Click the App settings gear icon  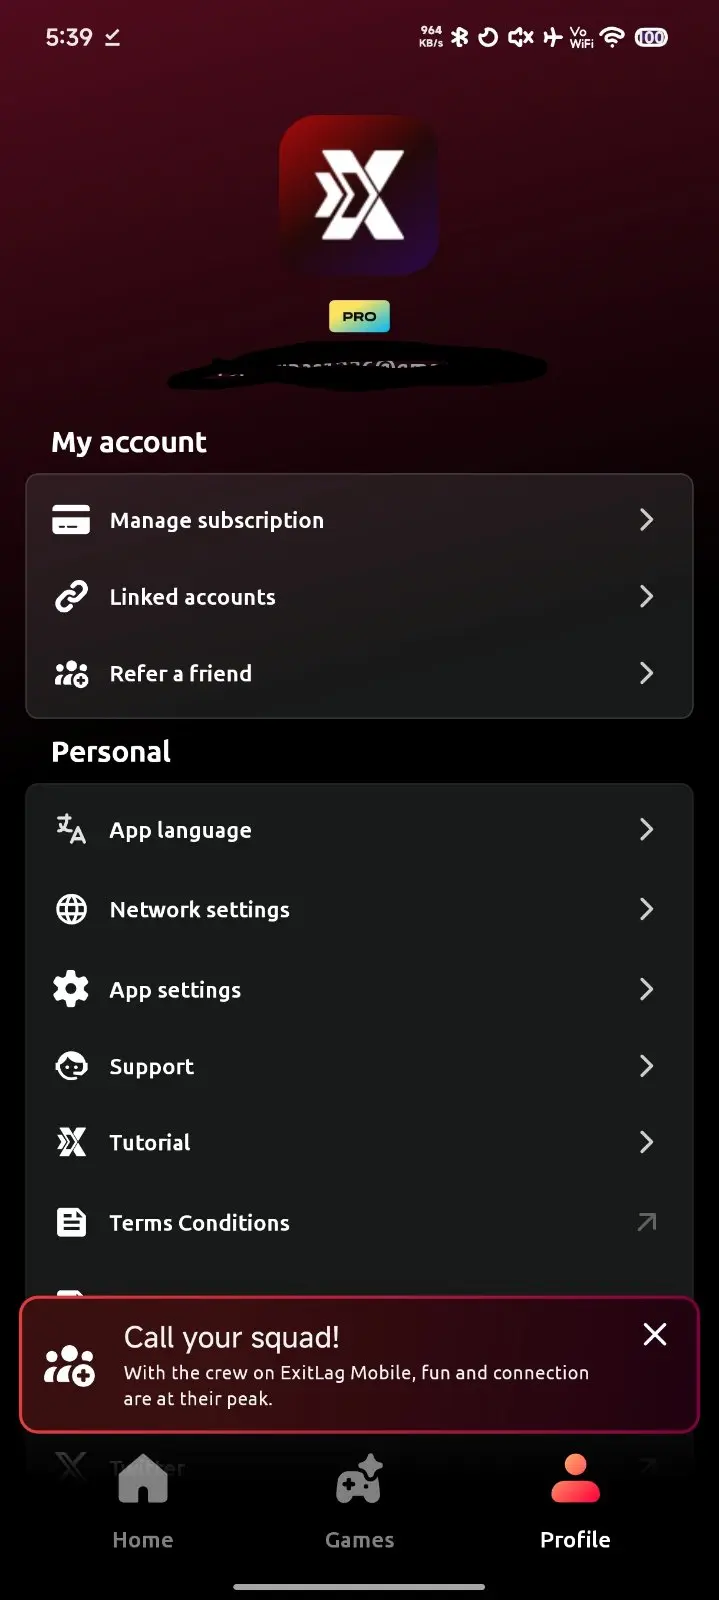tap(71, 989)
